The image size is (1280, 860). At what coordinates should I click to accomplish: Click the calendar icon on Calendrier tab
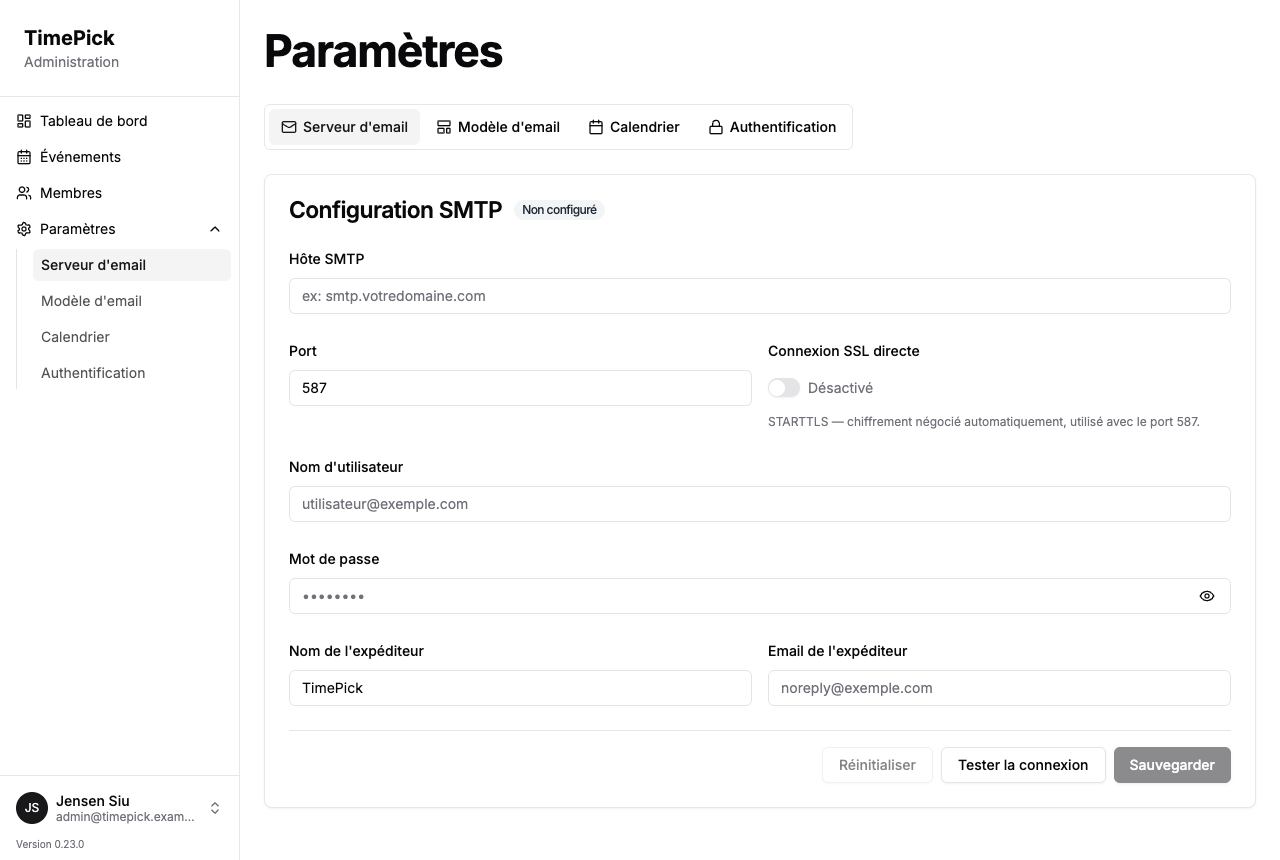596,127
